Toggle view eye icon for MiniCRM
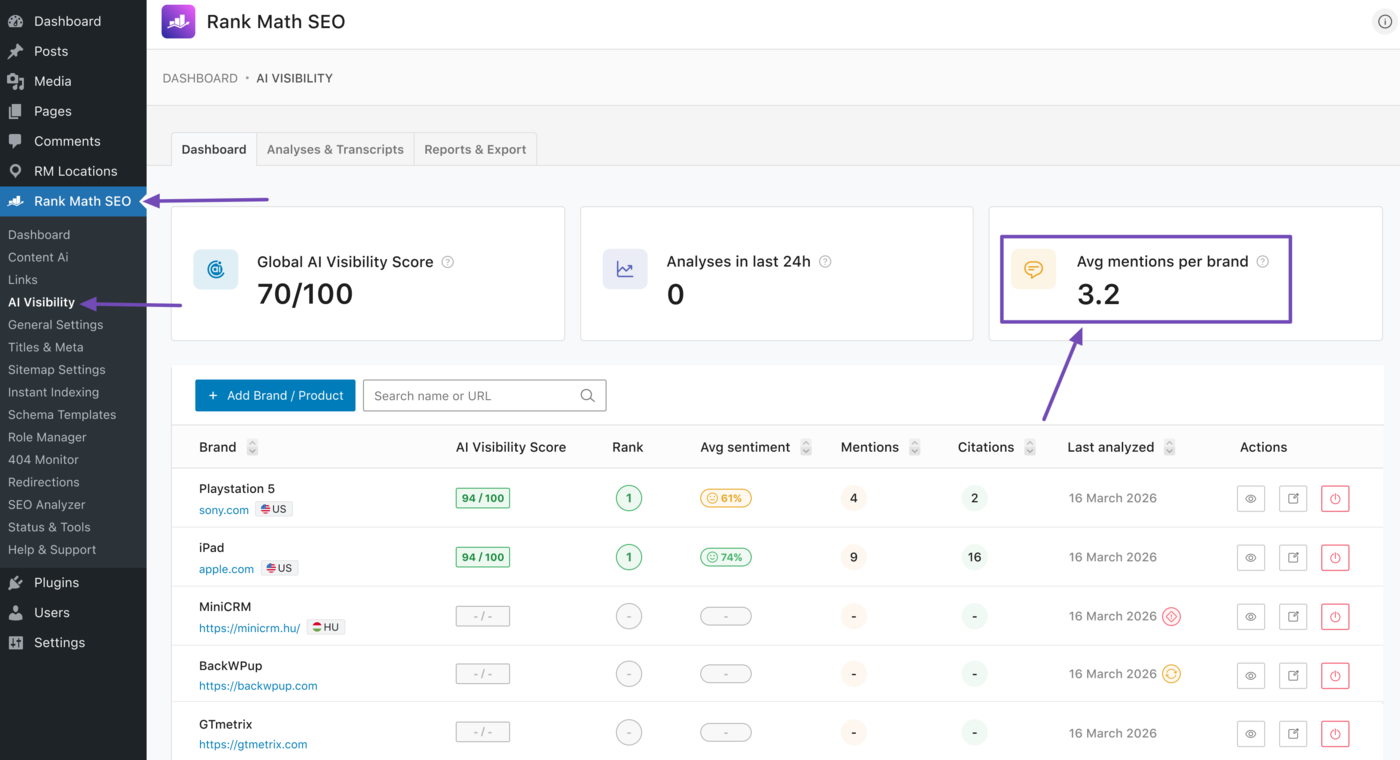Image resolution: width=1400 pixels, height=760 pixels. pyautogui.click(x=1251, y=617)
